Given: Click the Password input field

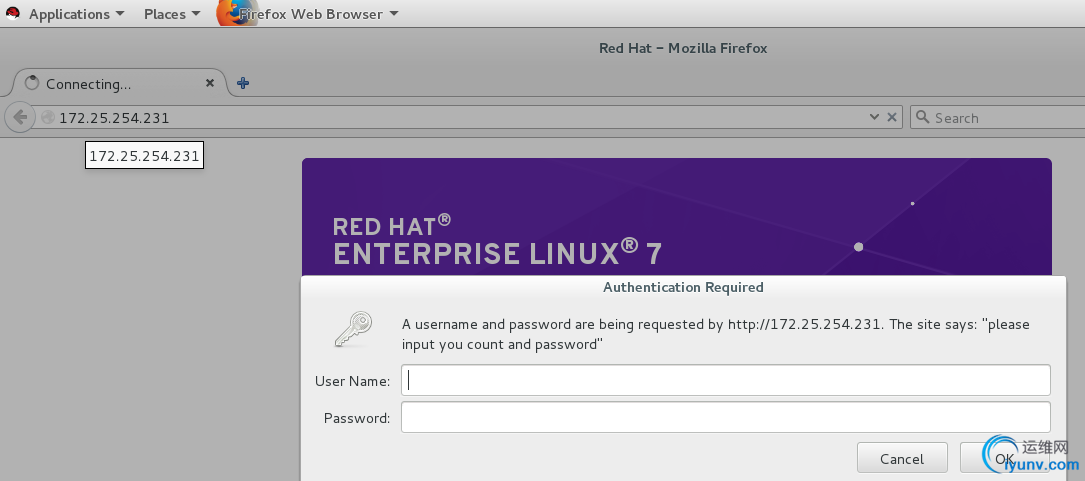Looking at the screenshot, I should 726,417.
